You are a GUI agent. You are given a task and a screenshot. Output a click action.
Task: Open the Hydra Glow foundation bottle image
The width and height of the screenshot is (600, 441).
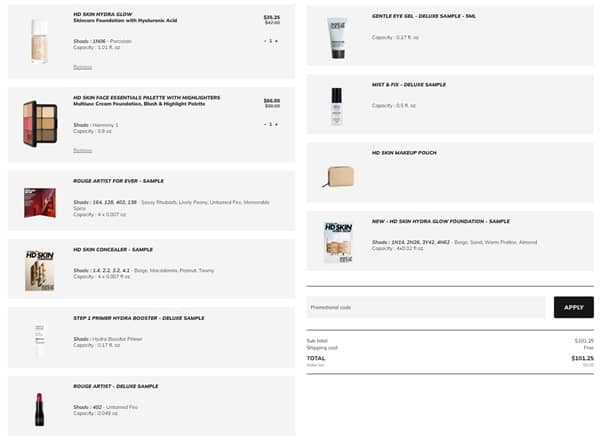click(40, 41)
